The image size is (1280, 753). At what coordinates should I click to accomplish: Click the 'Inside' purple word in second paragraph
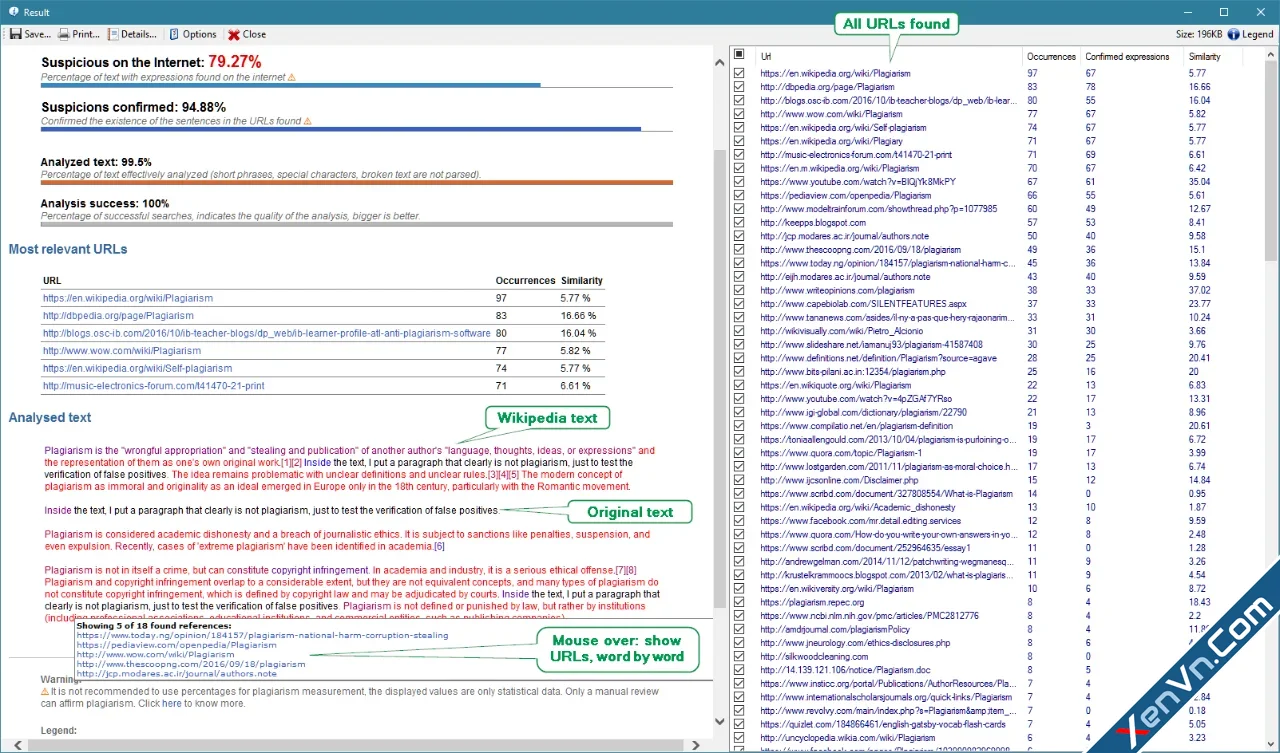(x=58, y=510)
